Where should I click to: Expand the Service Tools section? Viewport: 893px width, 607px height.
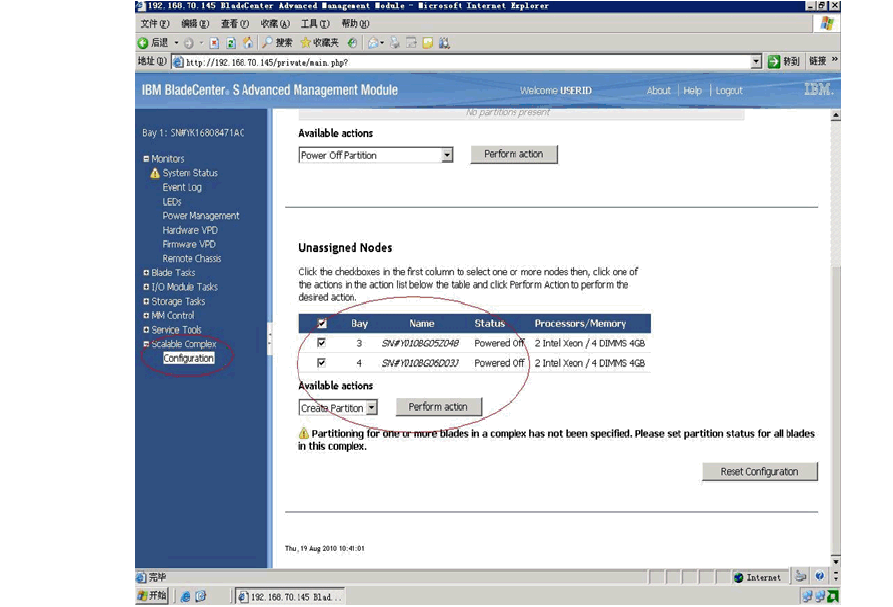tap(146, 330)
